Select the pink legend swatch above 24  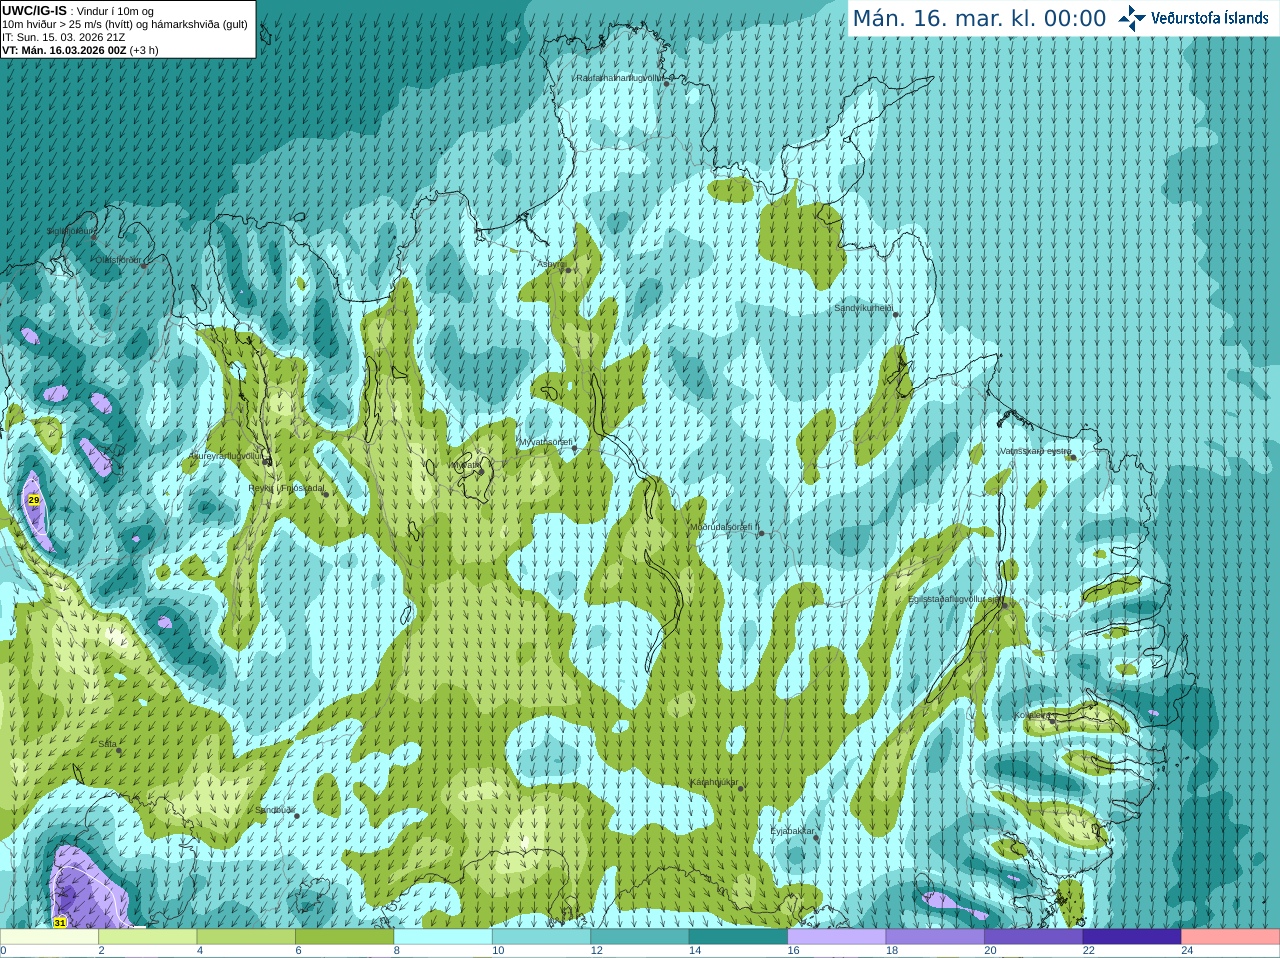pos(1231,937)
